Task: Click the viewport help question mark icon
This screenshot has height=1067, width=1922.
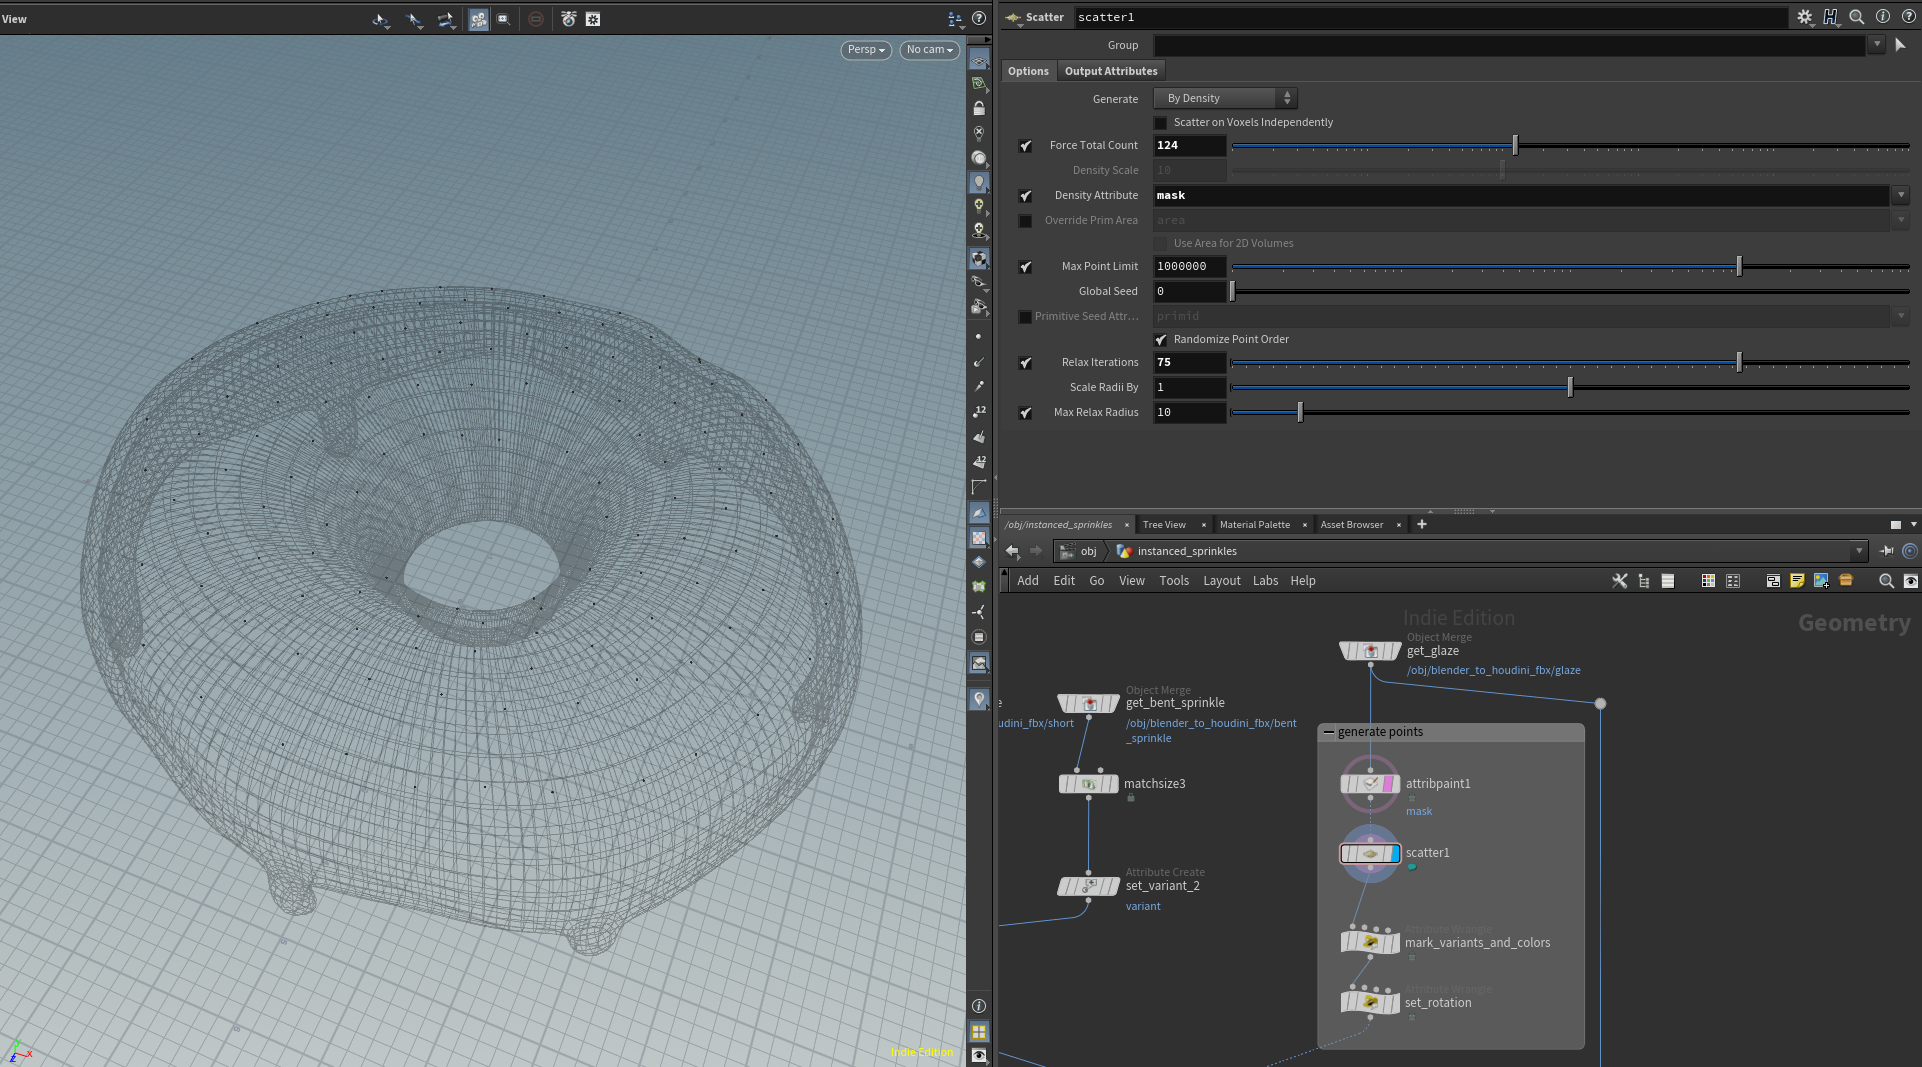Action: 979,19
